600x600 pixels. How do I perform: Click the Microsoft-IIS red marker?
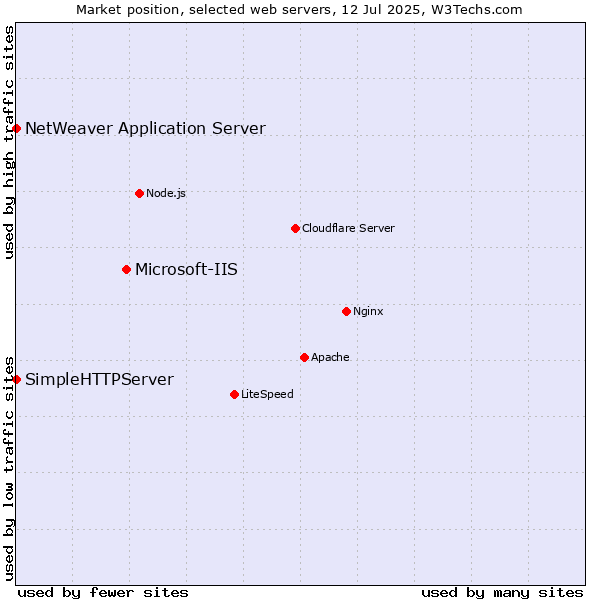click(x=127, y=270)
